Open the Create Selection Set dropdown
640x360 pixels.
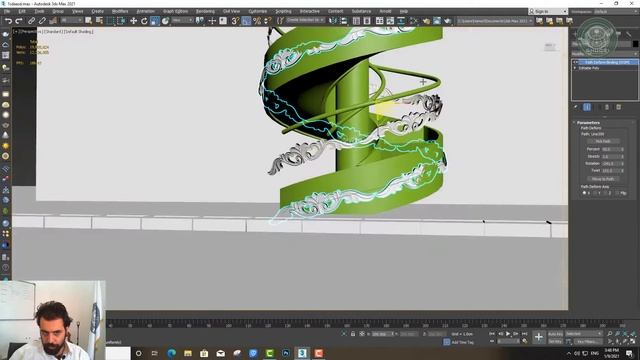coord(305,20)
